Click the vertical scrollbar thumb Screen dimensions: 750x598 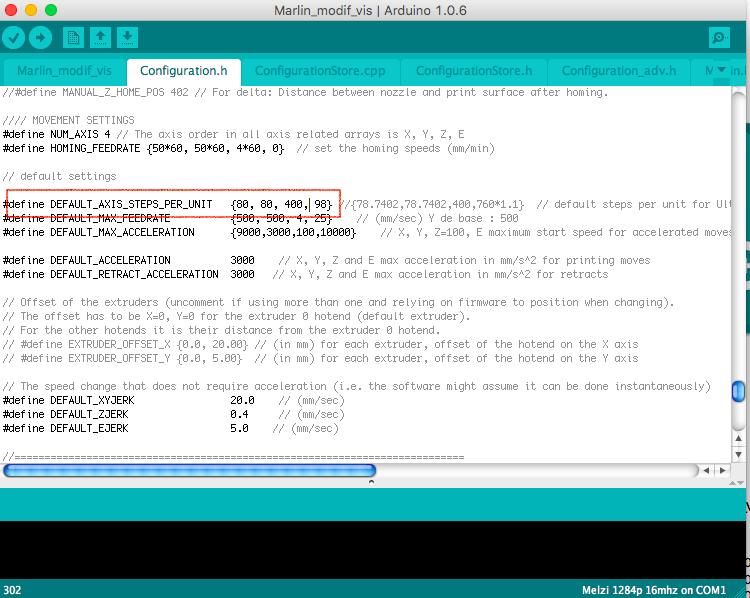coord(739,391)
